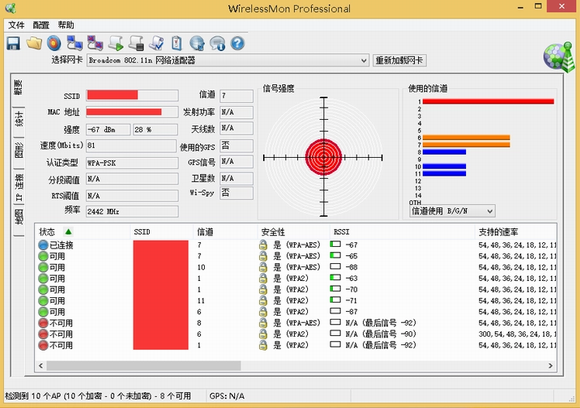Stop logging with the black square scroll icon
This screenshot has width=580, height=408.
(x=136, y=43)
